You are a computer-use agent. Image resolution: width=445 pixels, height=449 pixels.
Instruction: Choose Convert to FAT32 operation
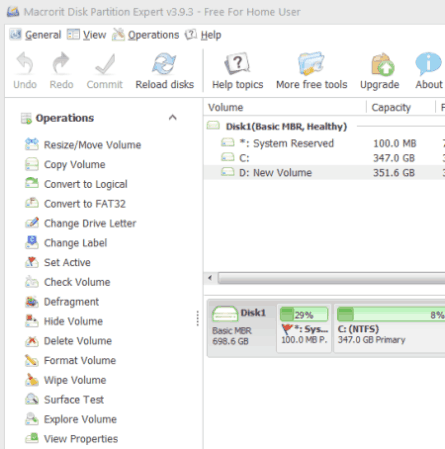pos(75,204)
